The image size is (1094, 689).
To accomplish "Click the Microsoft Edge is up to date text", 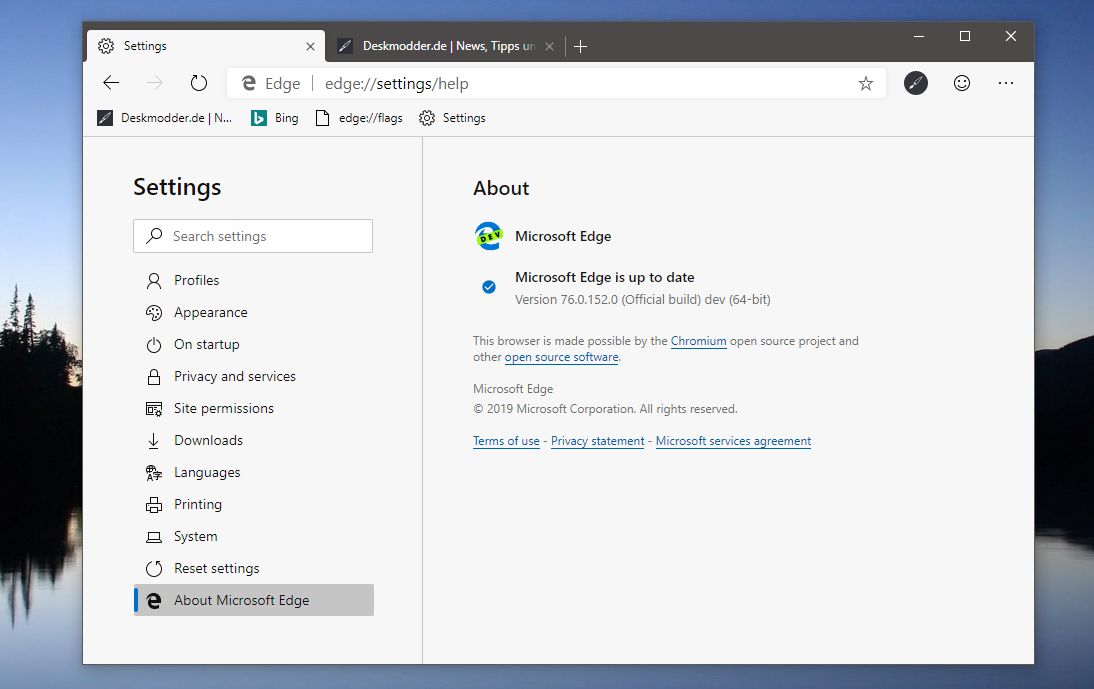I will 604,278.
